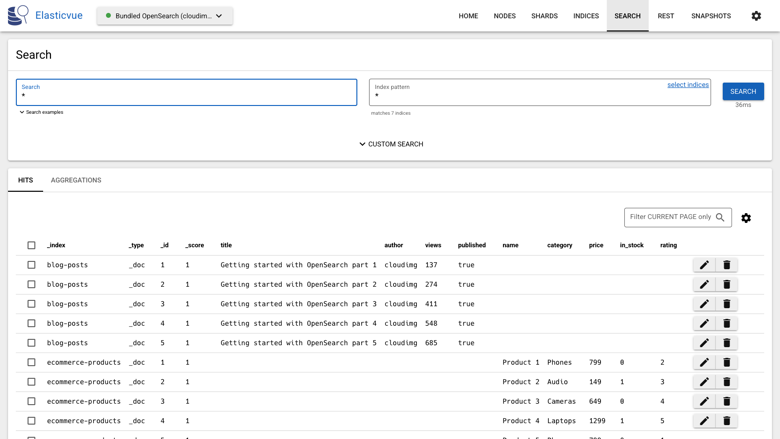Image resolution: width=780 pixels, height=439 pixels.
Task: Delete blog-posts document part 1
Action: pyautogui.click(x=726, y=265)
